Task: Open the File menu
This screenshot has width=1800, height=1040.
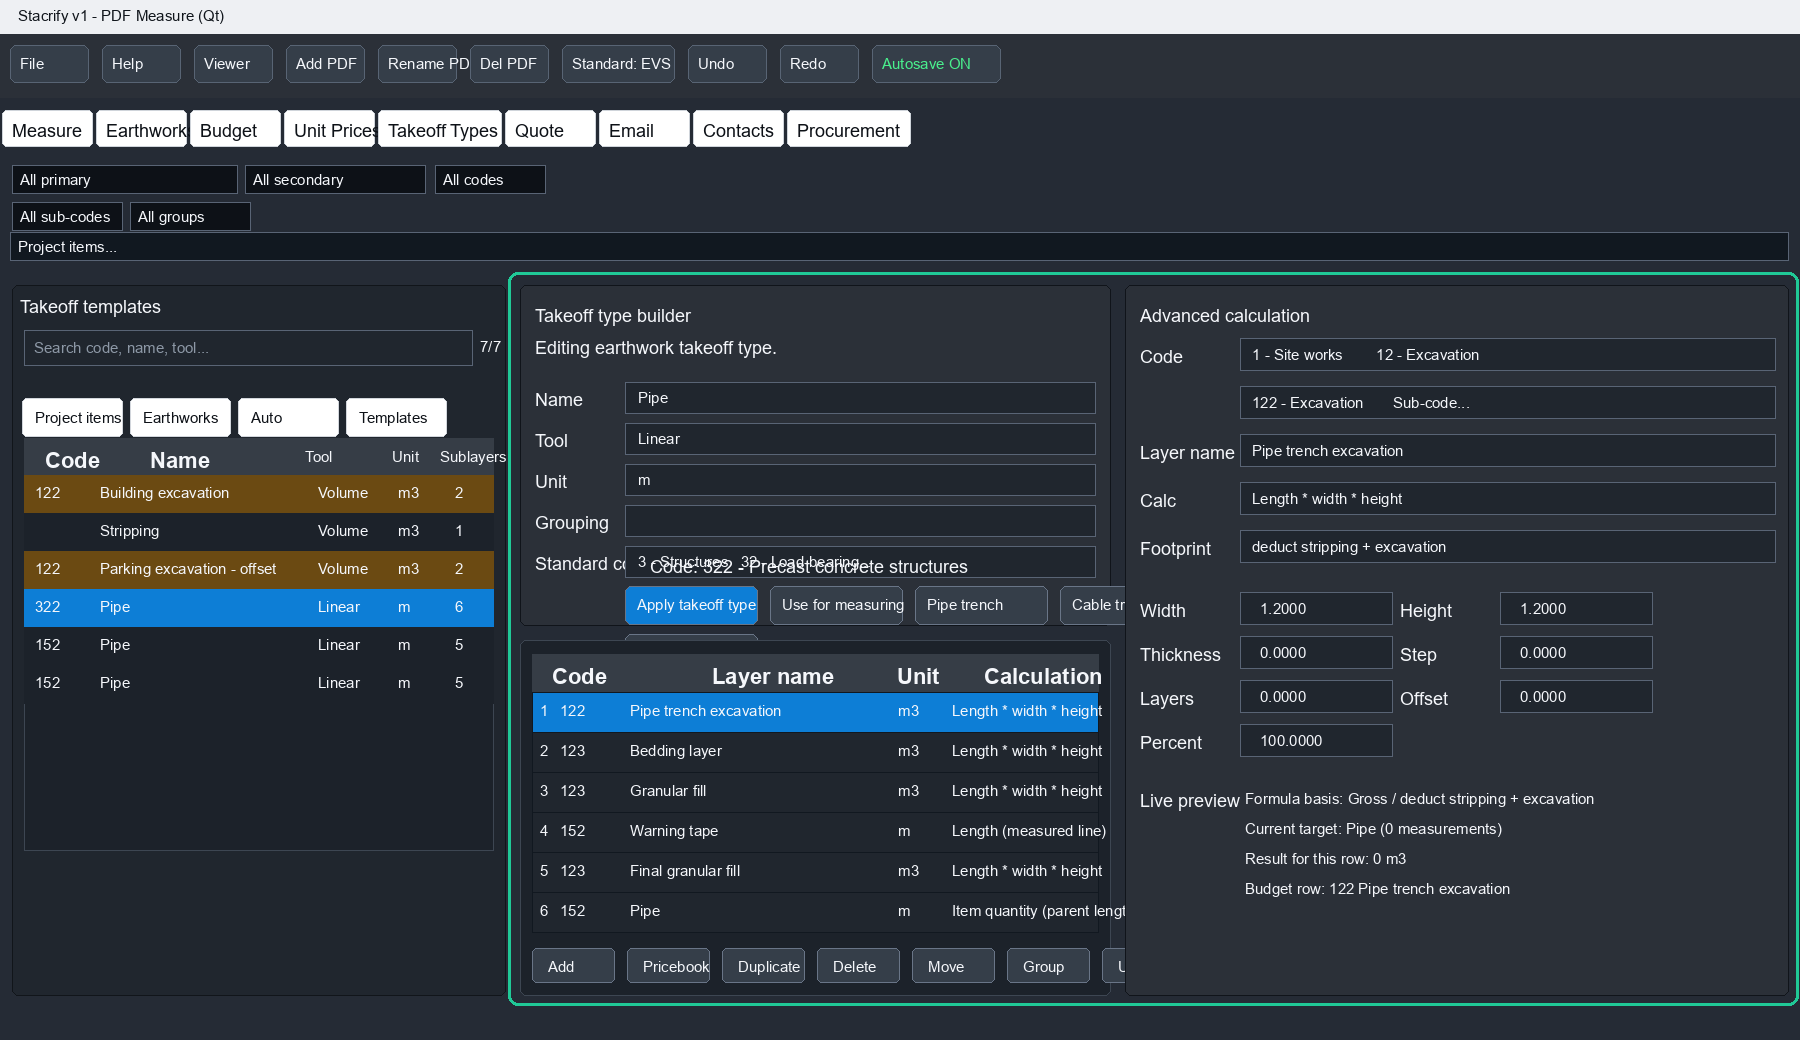Action: coord(49,64)
